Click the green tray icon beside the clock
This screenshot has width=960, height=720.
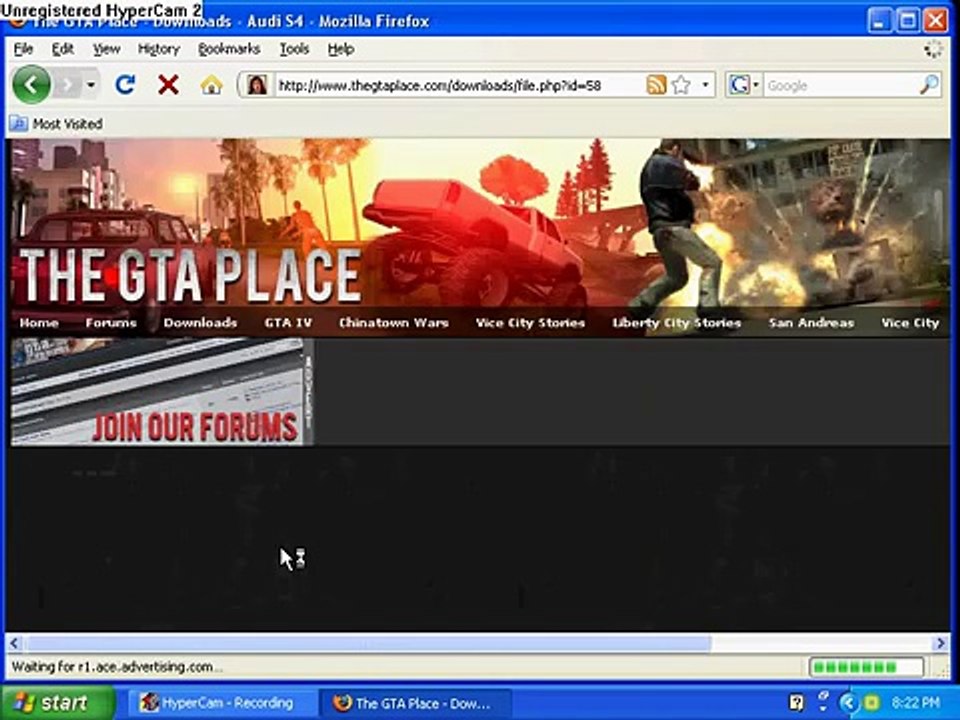click(871, 702)
